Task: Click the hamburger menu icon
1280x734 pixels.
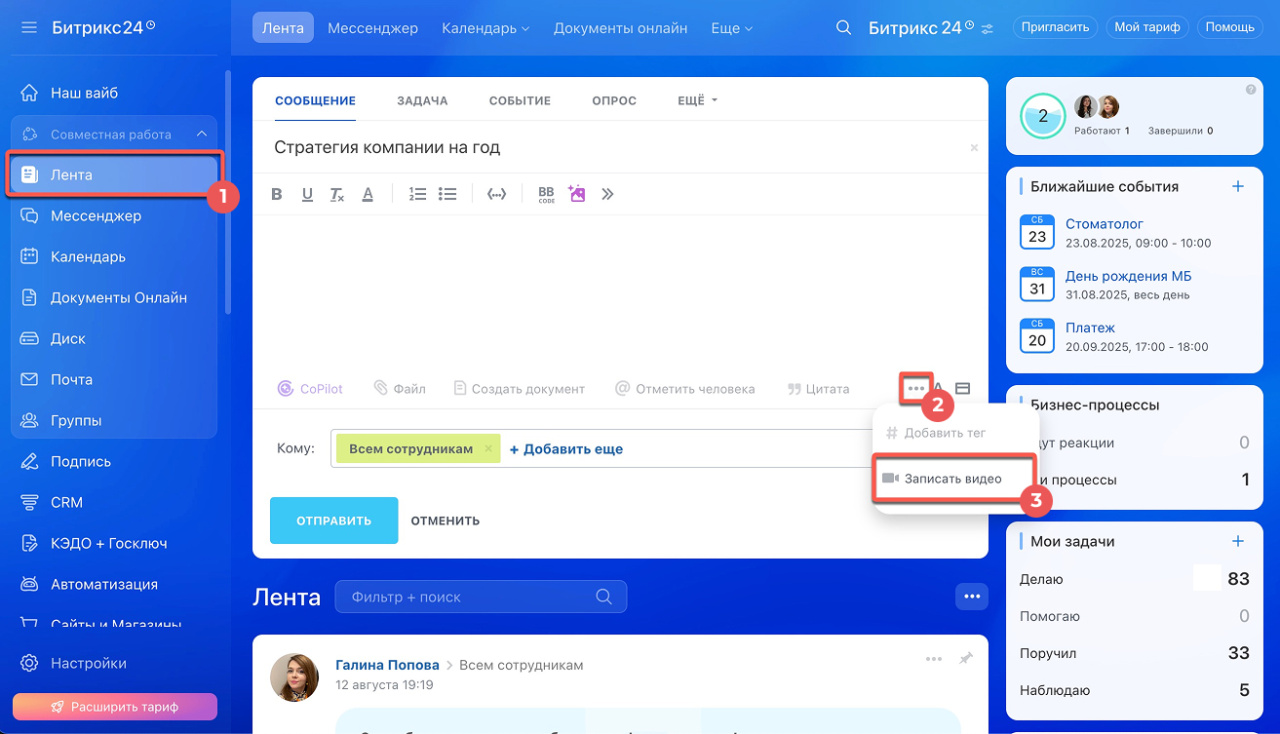Action: tap(29, 28)
